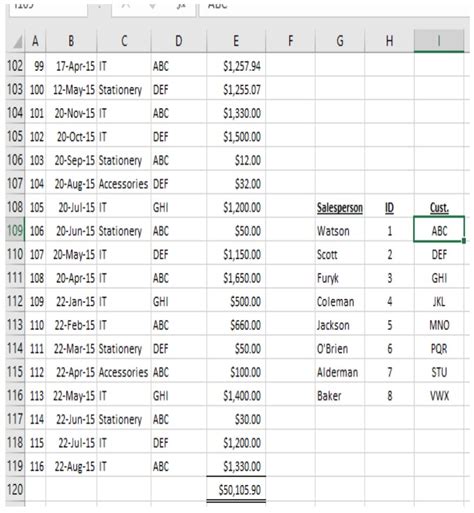Select cell containing Watson
Image resolution: width=474 pixels, height=513 pixels.
coord(340,231)
